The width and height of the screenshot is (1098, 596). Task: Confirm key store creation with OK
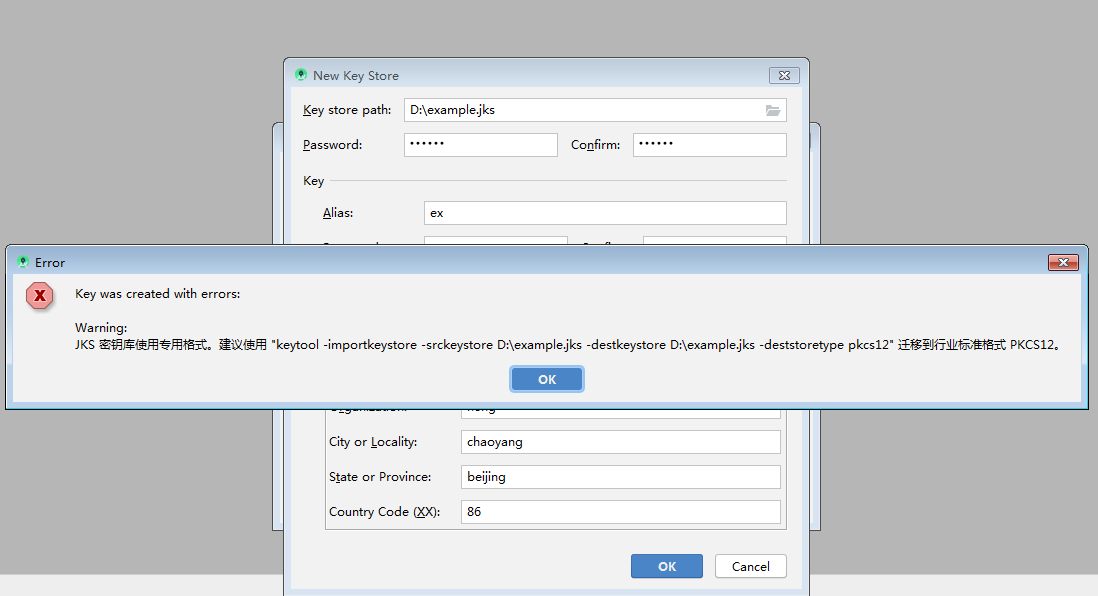pyautogui.click(x=666, y=565)
